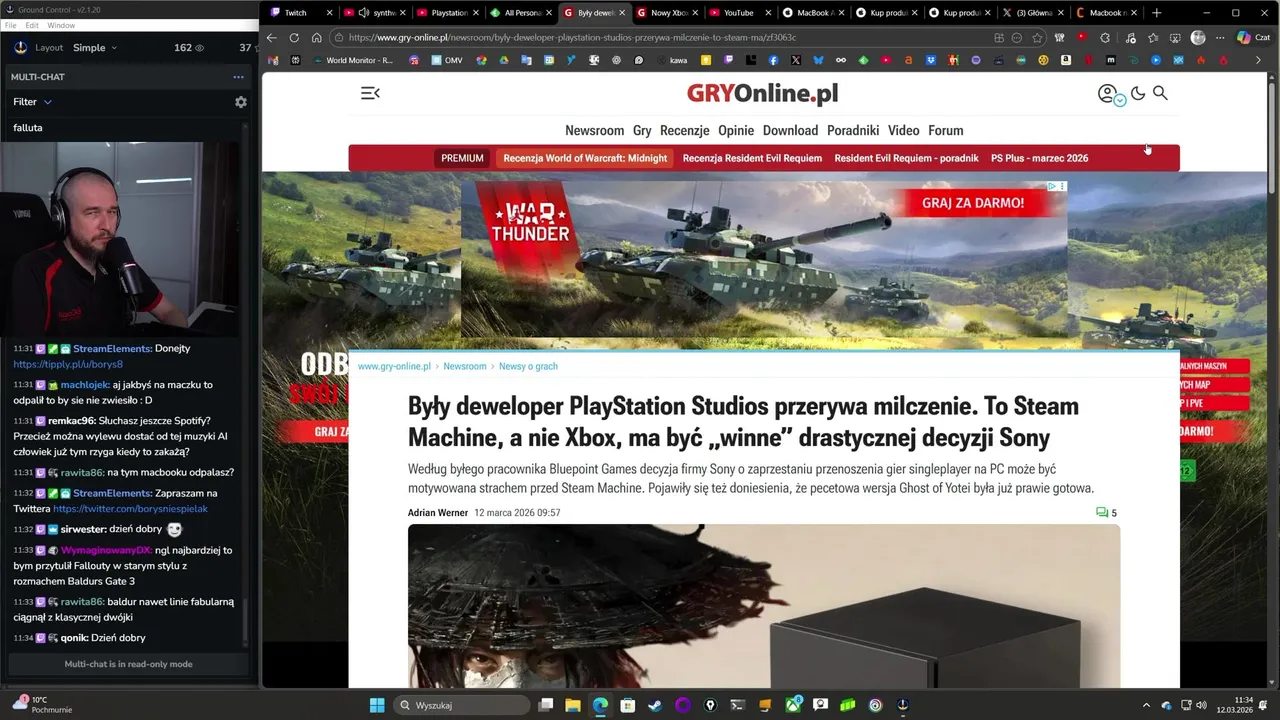Click www.gry-online.pl breadcrumb link

click(394, 366)
